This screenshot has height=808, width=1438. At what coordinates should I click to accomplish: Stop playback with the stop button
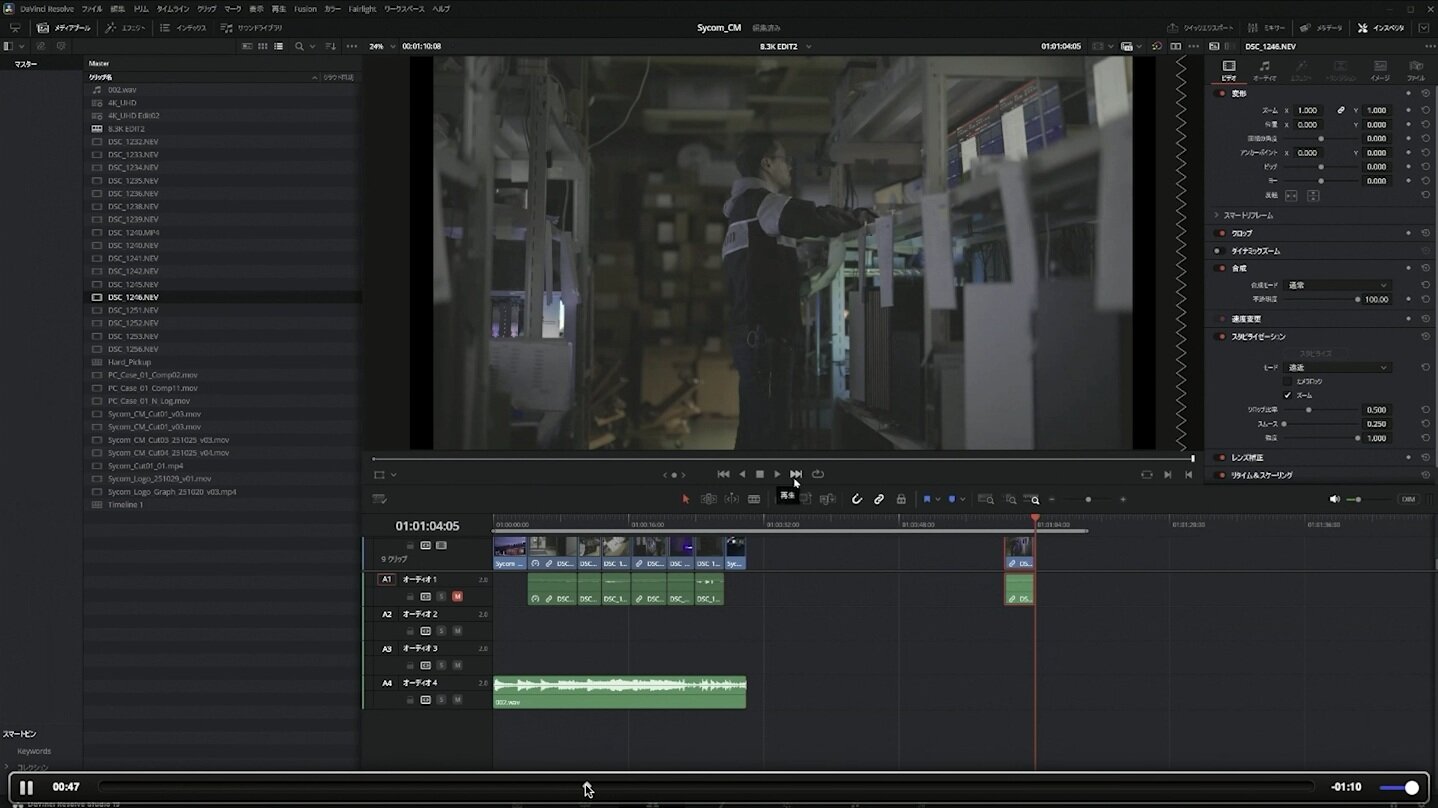click(x=760, y=474)
